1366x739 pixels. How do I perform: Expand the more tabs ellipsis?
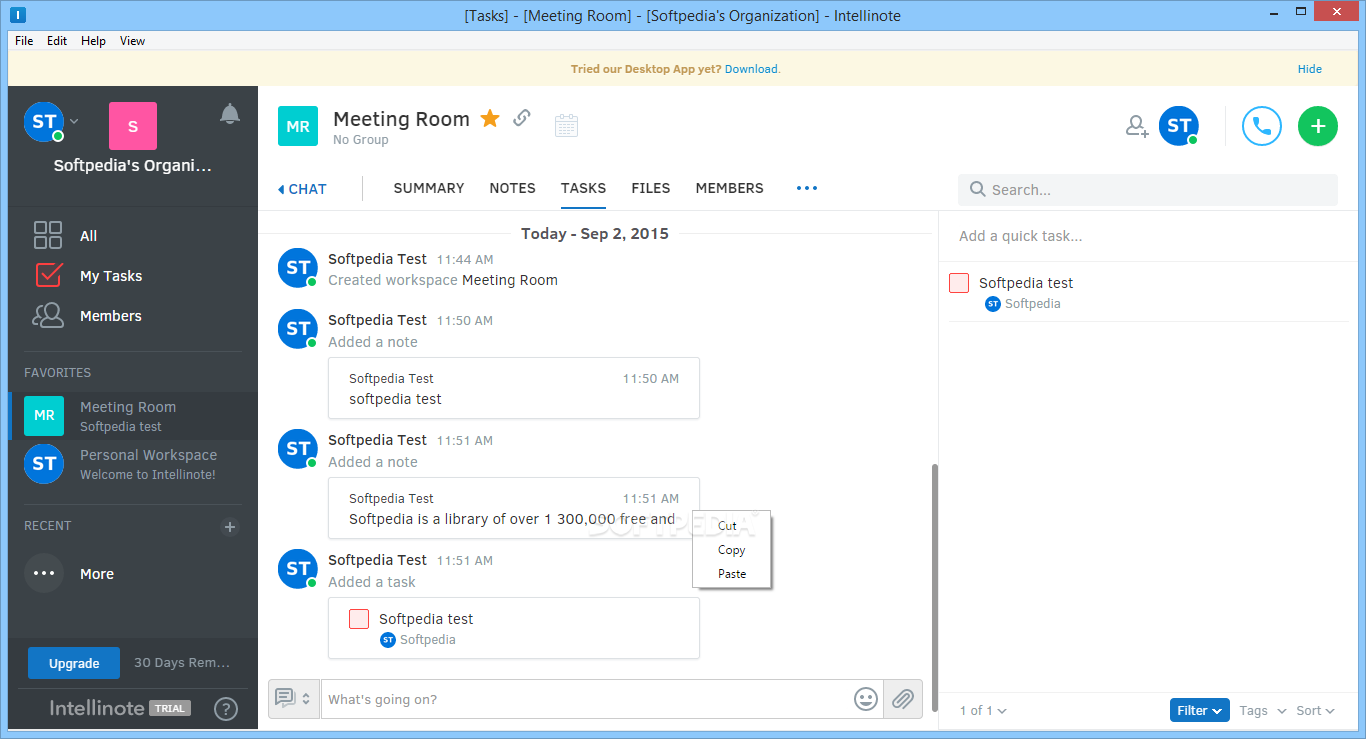pyautogui.click(x=807, y=188)
